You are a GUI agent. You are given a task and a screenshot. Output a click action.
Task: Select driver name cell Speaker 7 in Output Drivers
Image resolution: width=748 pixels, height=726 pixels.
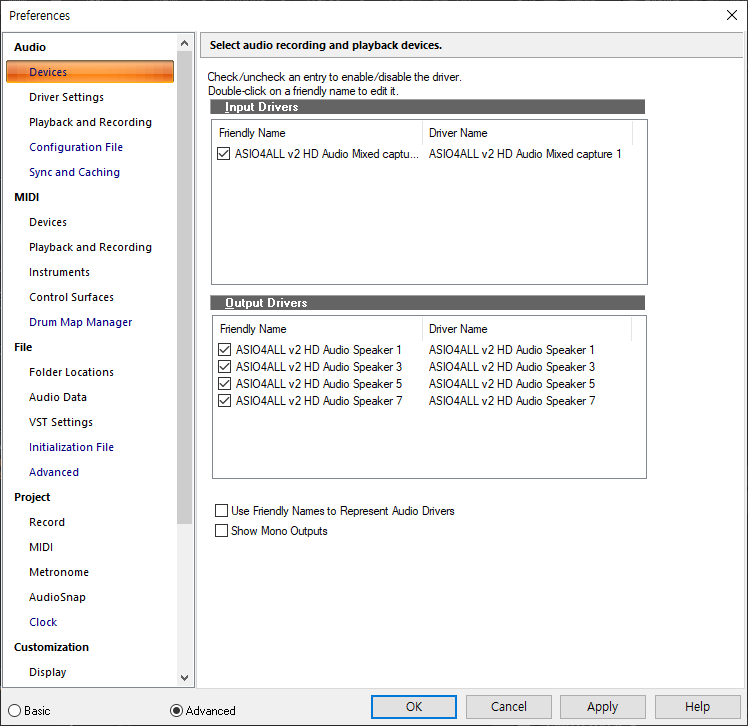(512, 401)
